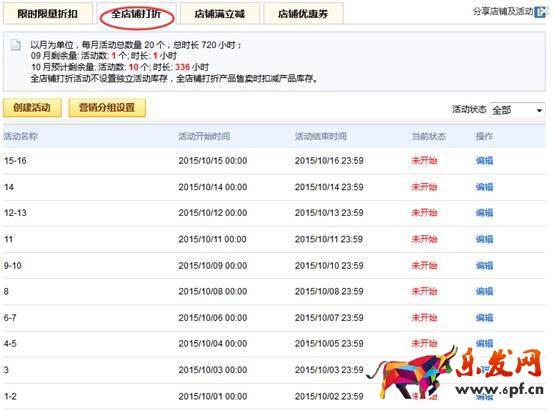Edit the activity named 8

[x=484, y=292]
